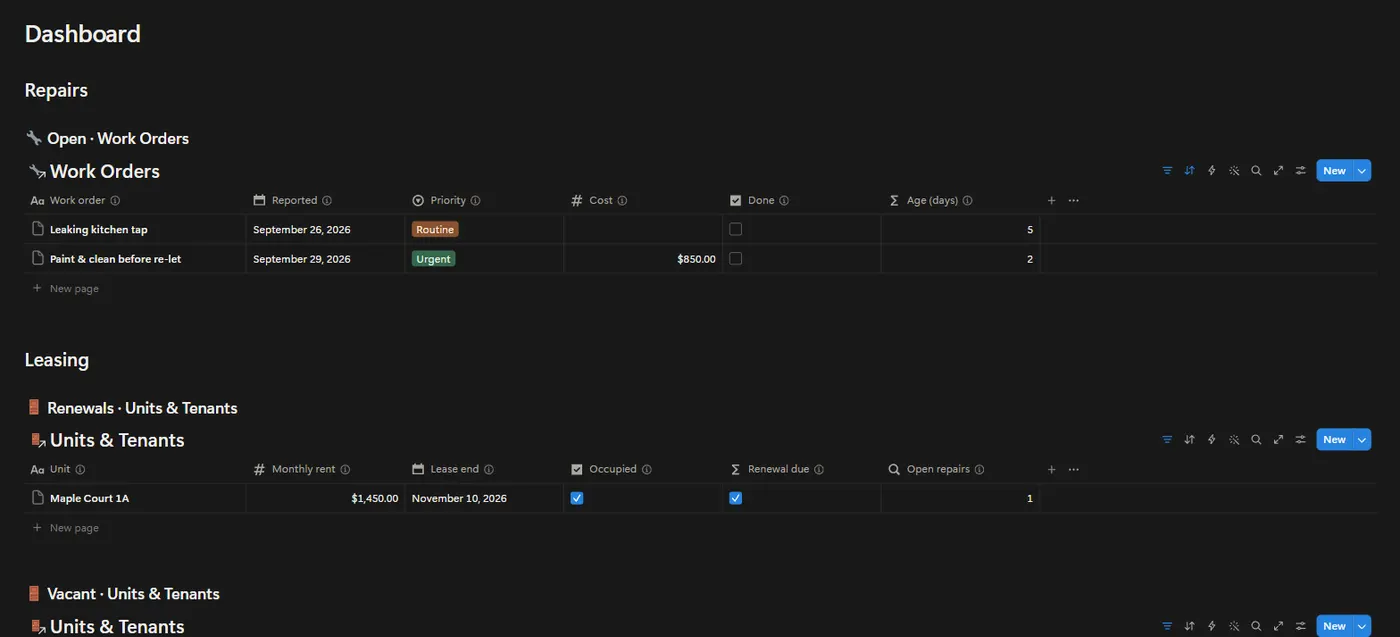
Task: Add a property column after Open repairs
Action: [1051, 470]
